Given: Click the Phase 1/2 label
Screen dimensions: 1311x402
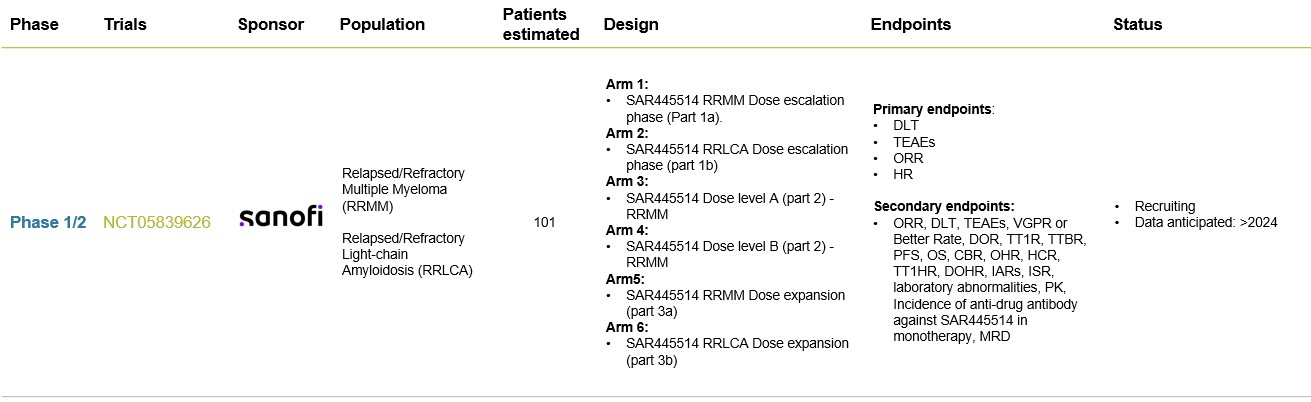Looking at the screenshot, I should pos(46,222).
